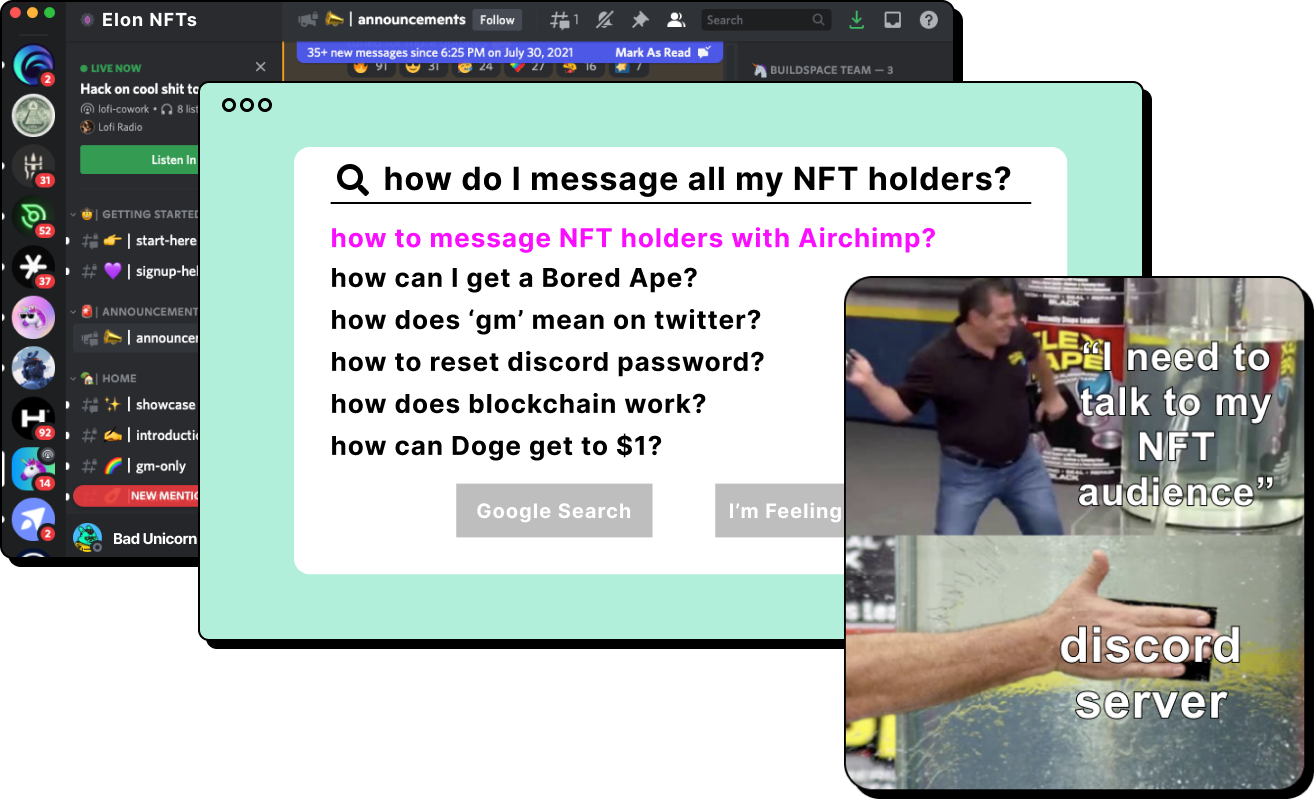
Task: Select the server icon with 92 badge
Action: [33, 418]
